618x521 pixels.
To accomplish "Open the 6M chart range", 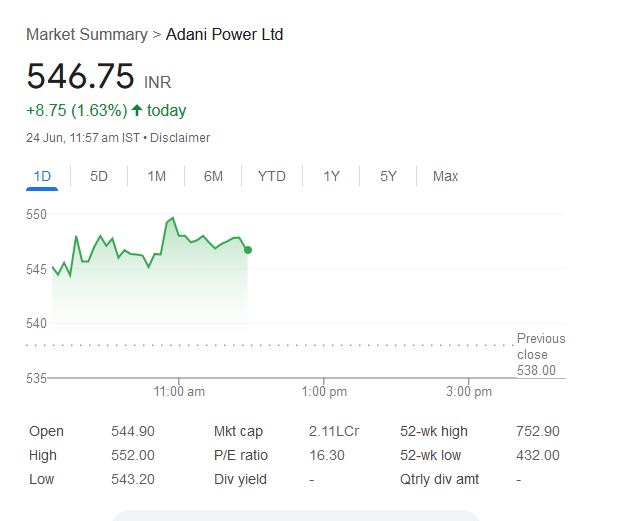I will click(x=213, y=176).
